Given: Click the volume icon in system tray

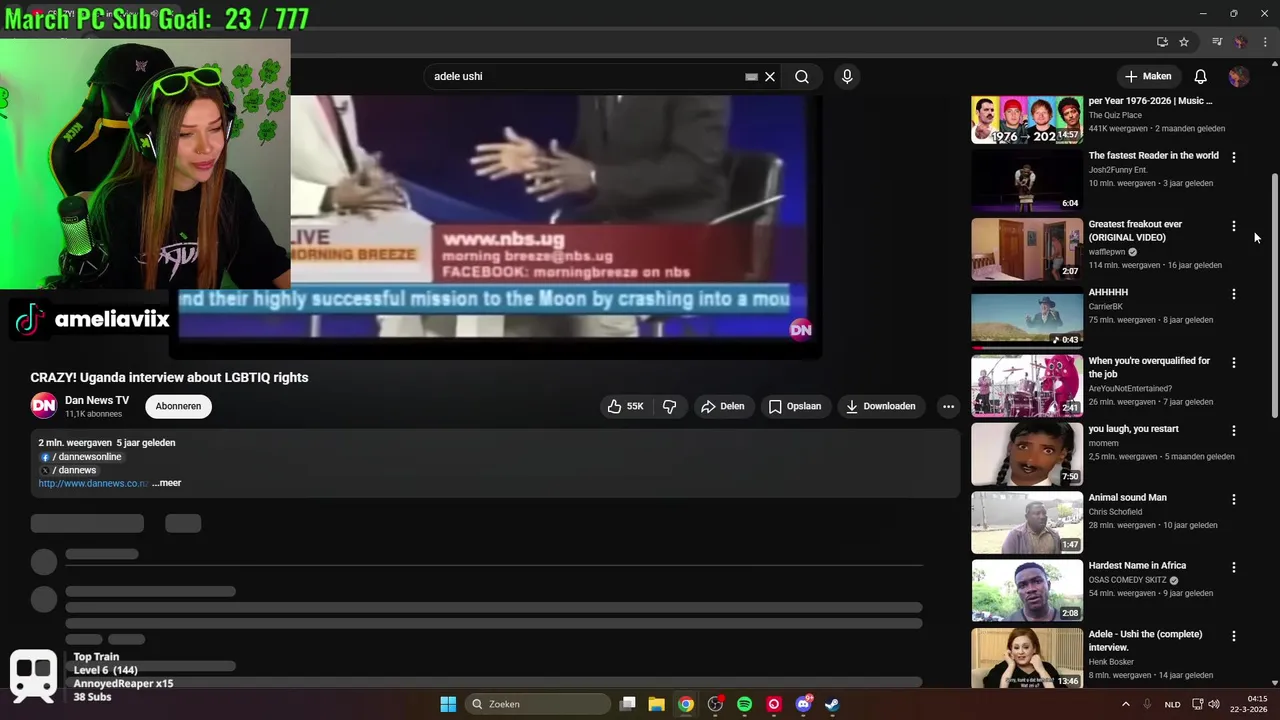Looking at the screenshot, I should tap(1214, 704).
